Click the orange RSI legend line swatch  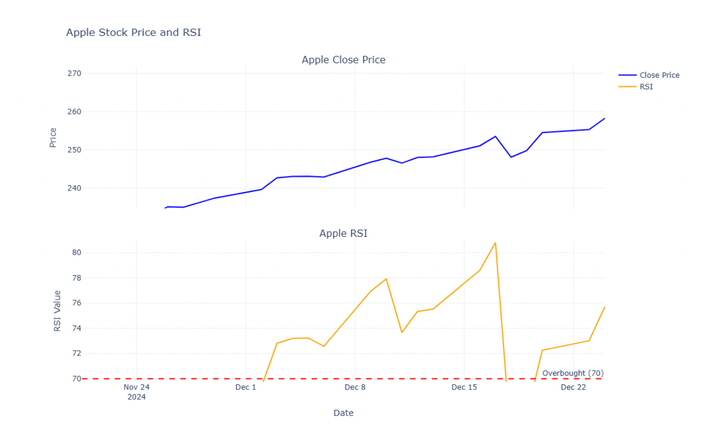click(627, 87)
